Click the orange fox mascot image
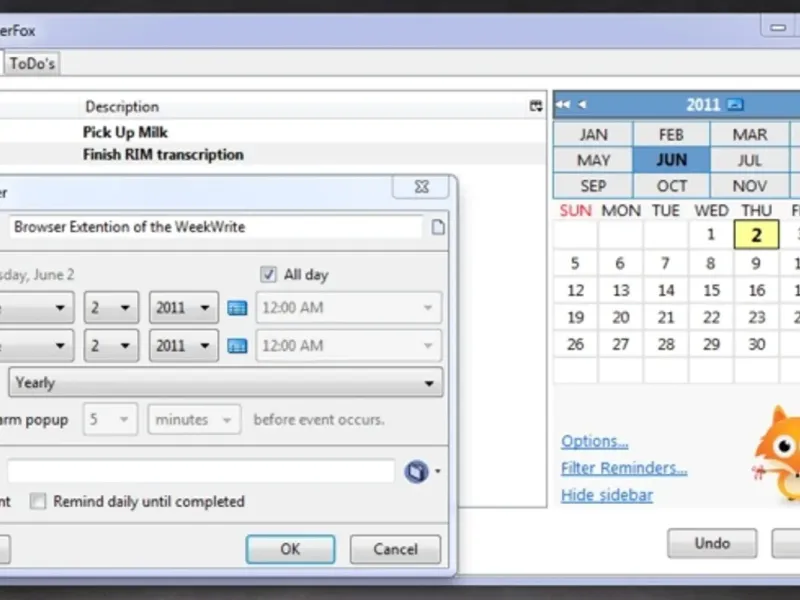The width and height of the screenshot is (800, 600). click(777, 454)
